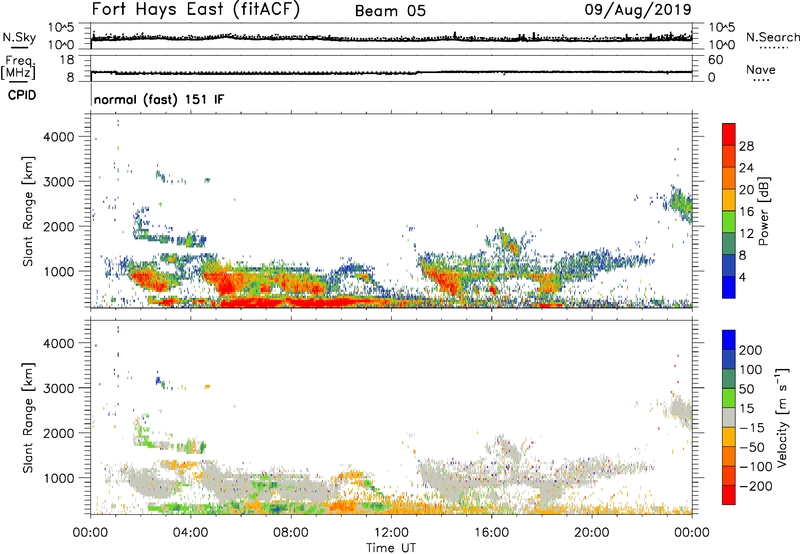Click the 'Nave' legend label
The image size is (800, 554).
click(760, 70)
